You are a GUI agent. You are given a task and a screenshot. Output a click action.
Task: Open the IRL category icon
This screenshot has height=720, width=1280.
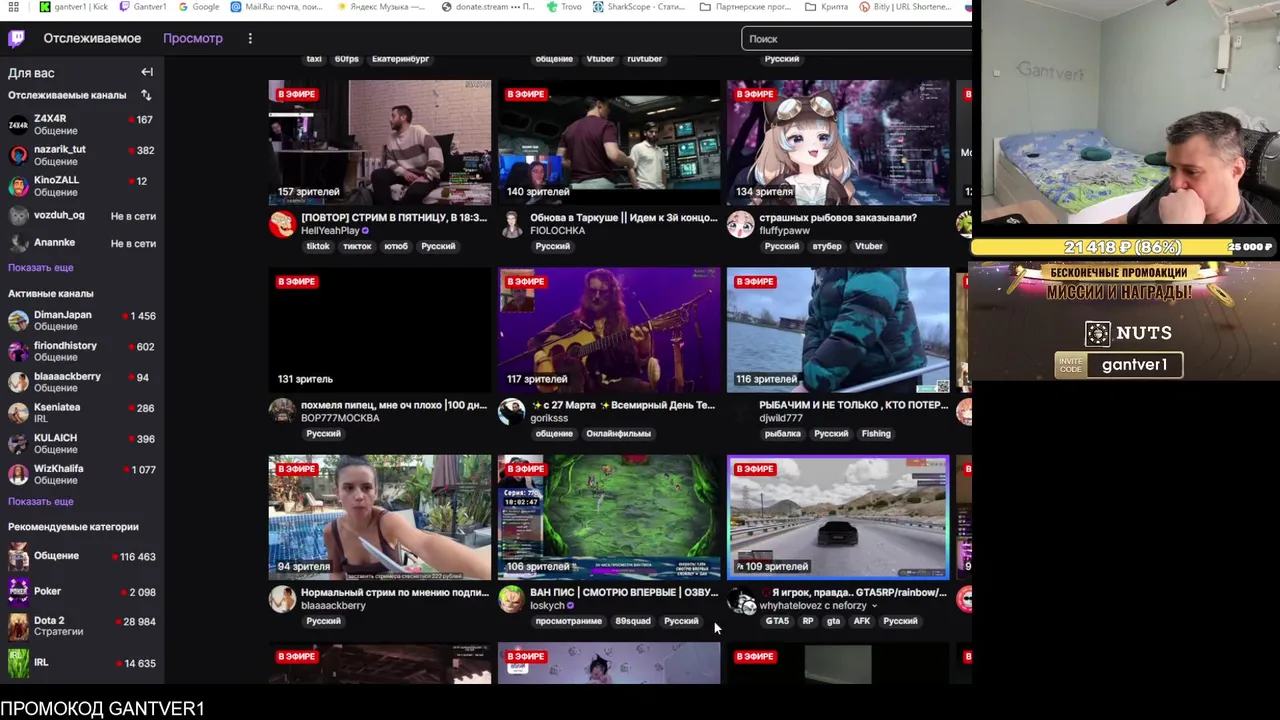[x=18, y=662]
